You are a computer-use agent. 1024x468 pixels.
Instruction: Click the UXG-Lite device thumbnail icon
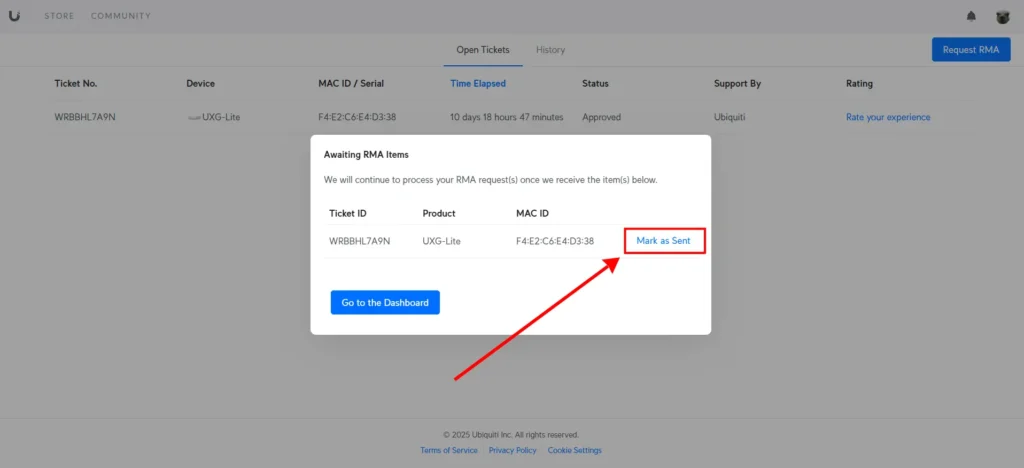194,117
